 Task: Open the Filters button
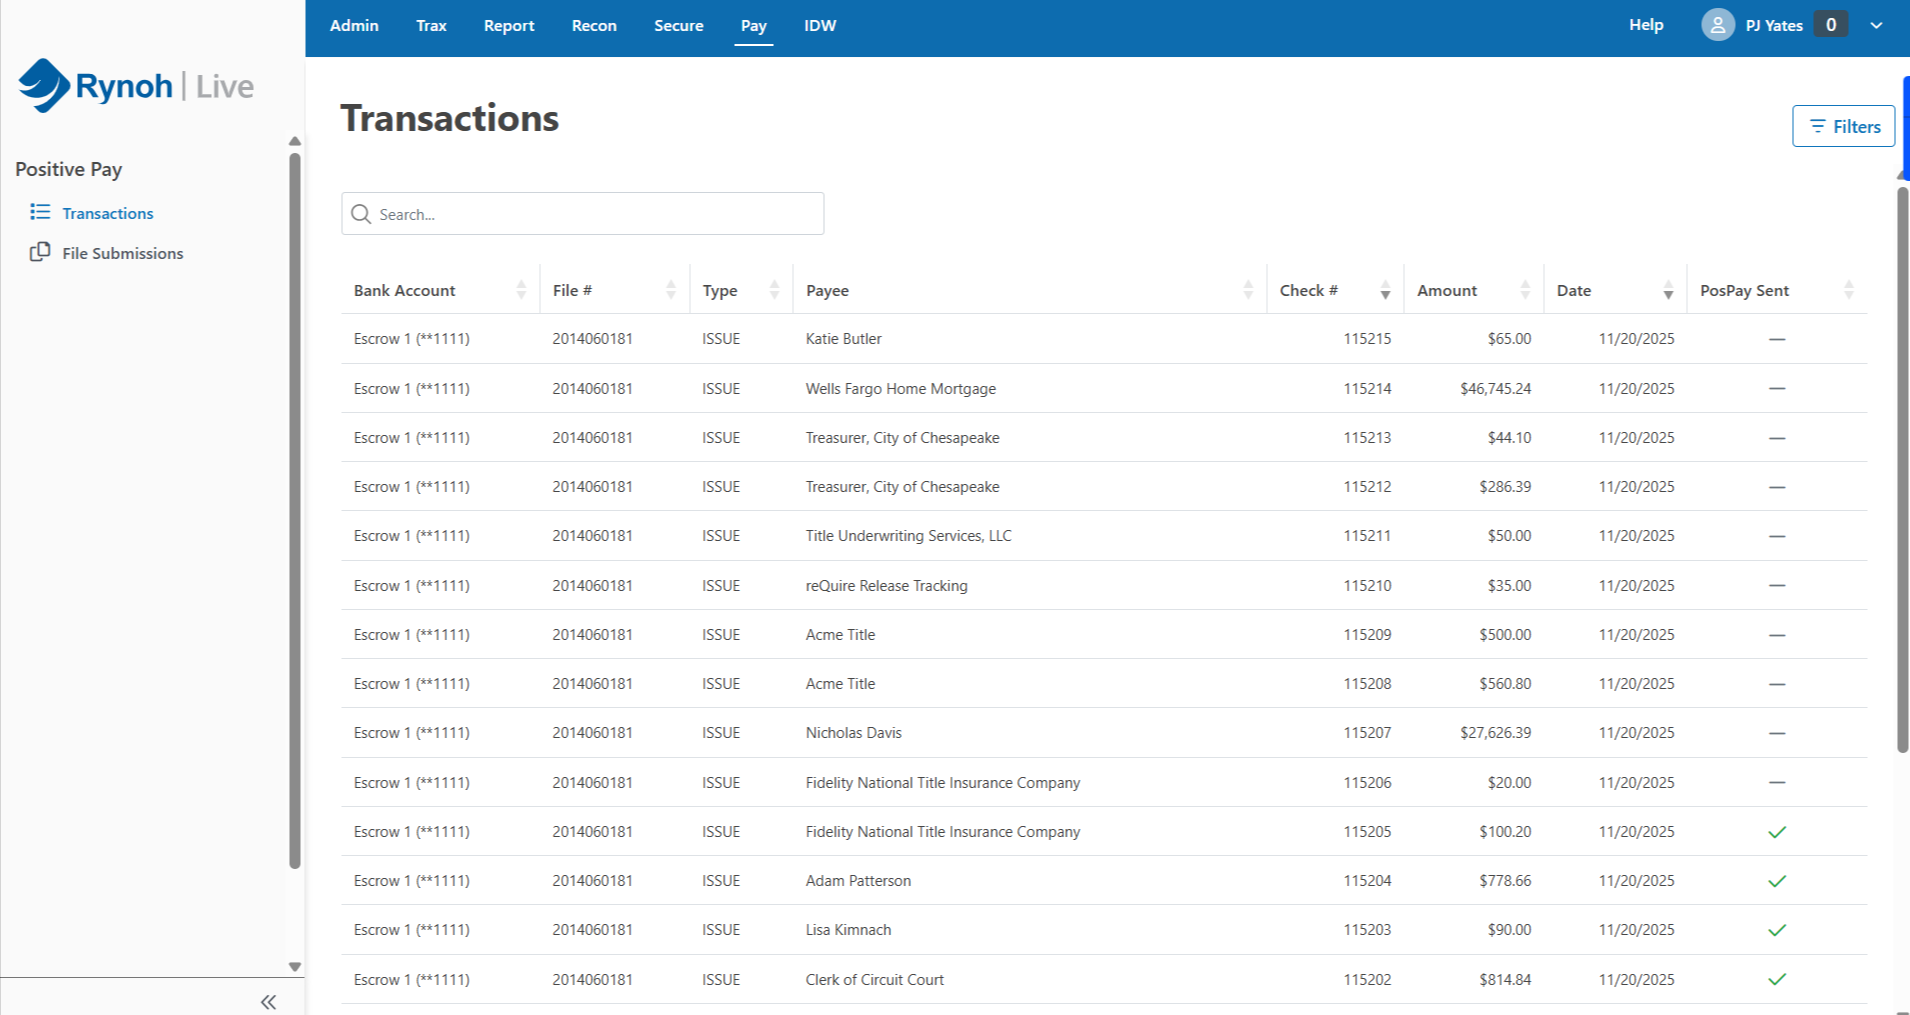(x=1843, y=126)
